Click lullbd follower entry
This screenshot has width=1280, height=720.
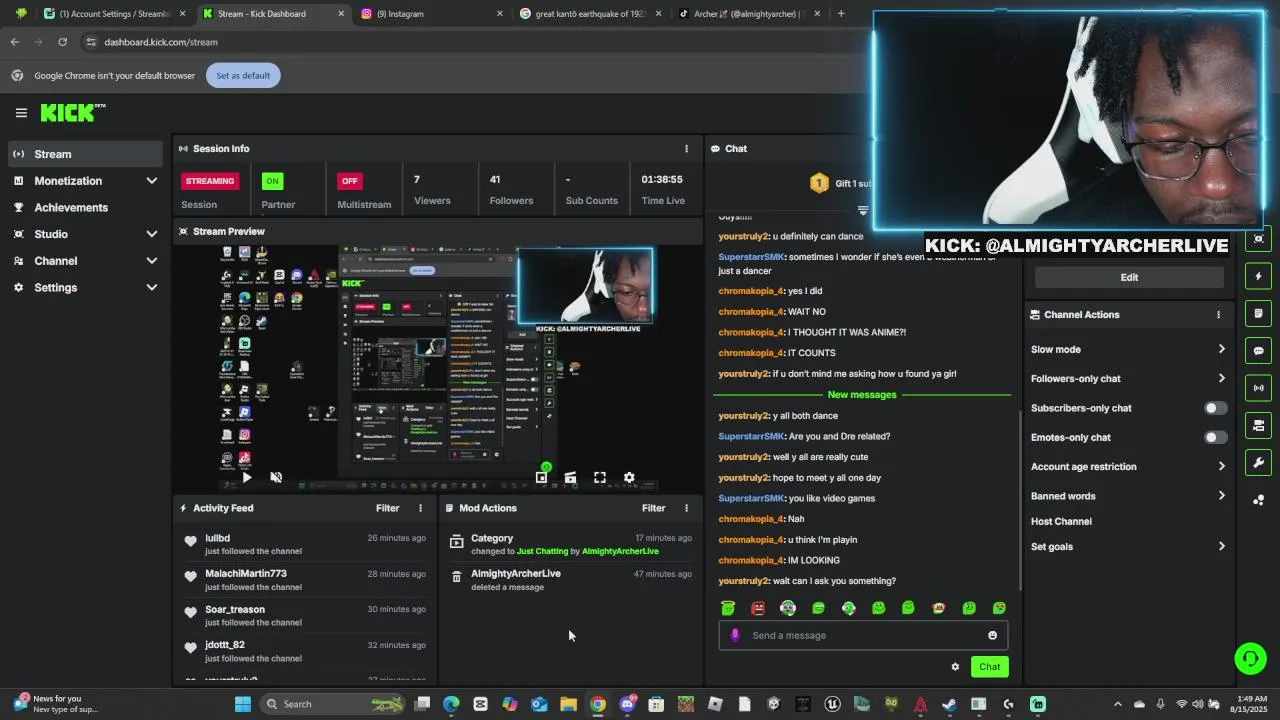(x=305, y=544)
